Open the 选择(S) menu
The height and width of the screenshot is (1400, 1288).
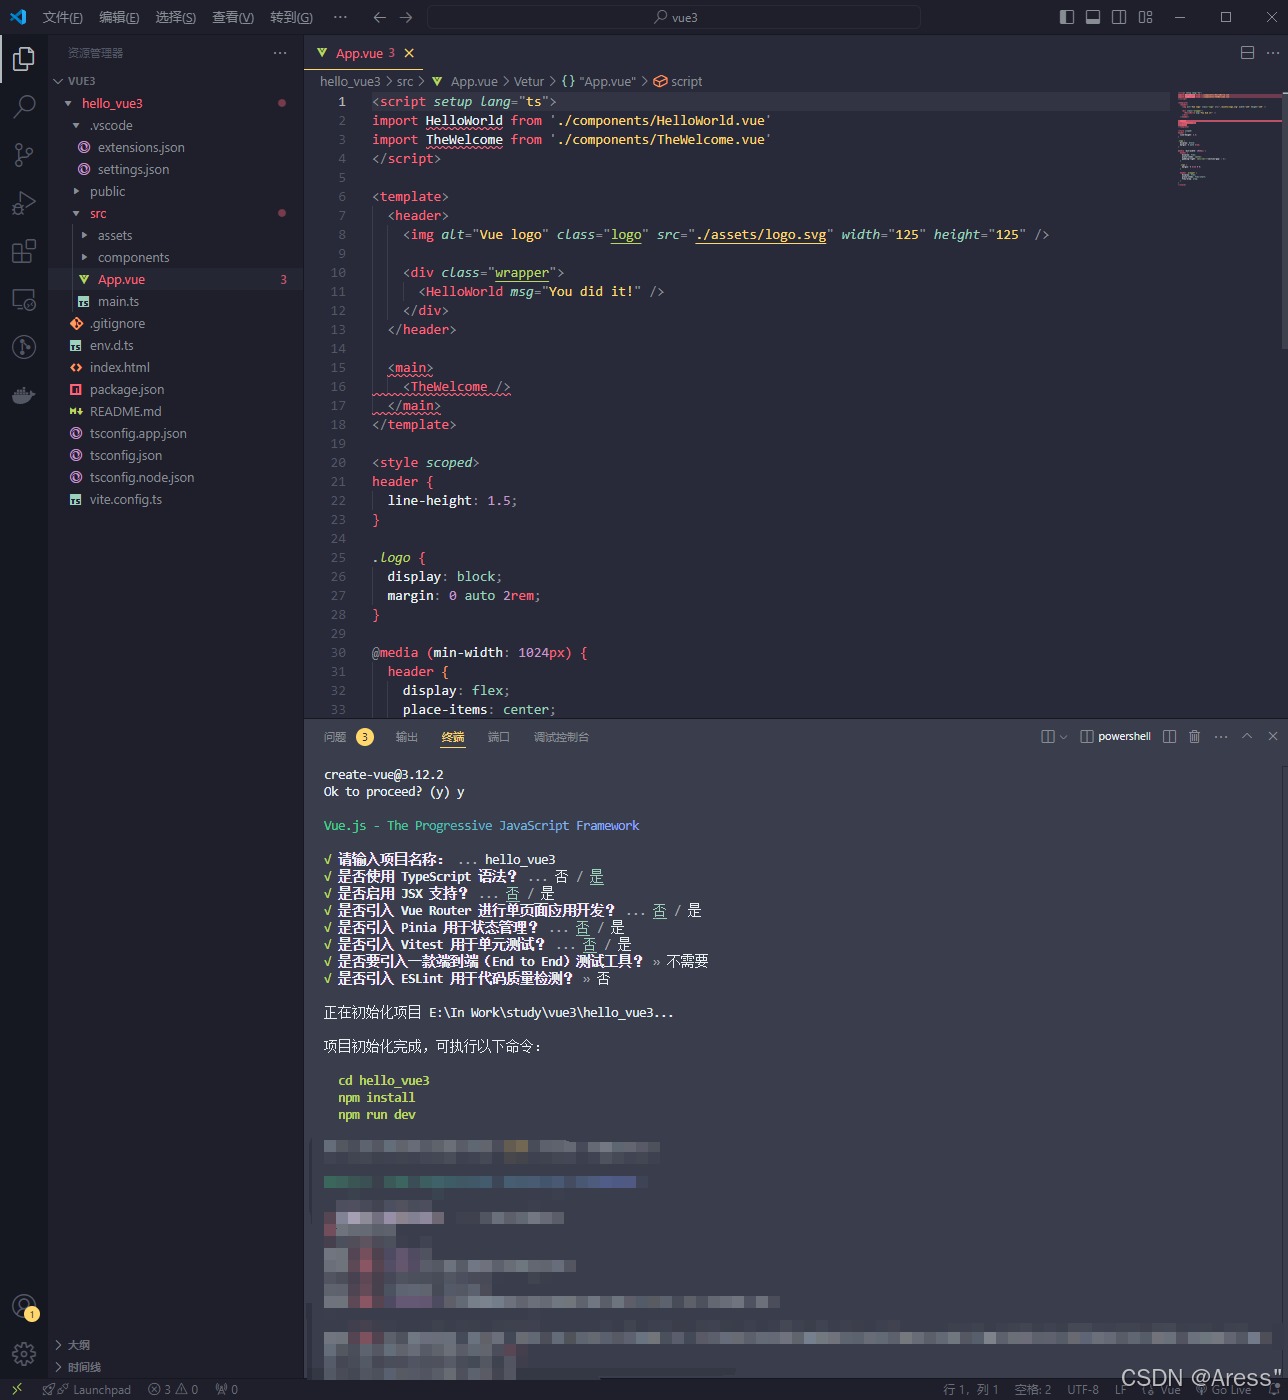[176, 17]
